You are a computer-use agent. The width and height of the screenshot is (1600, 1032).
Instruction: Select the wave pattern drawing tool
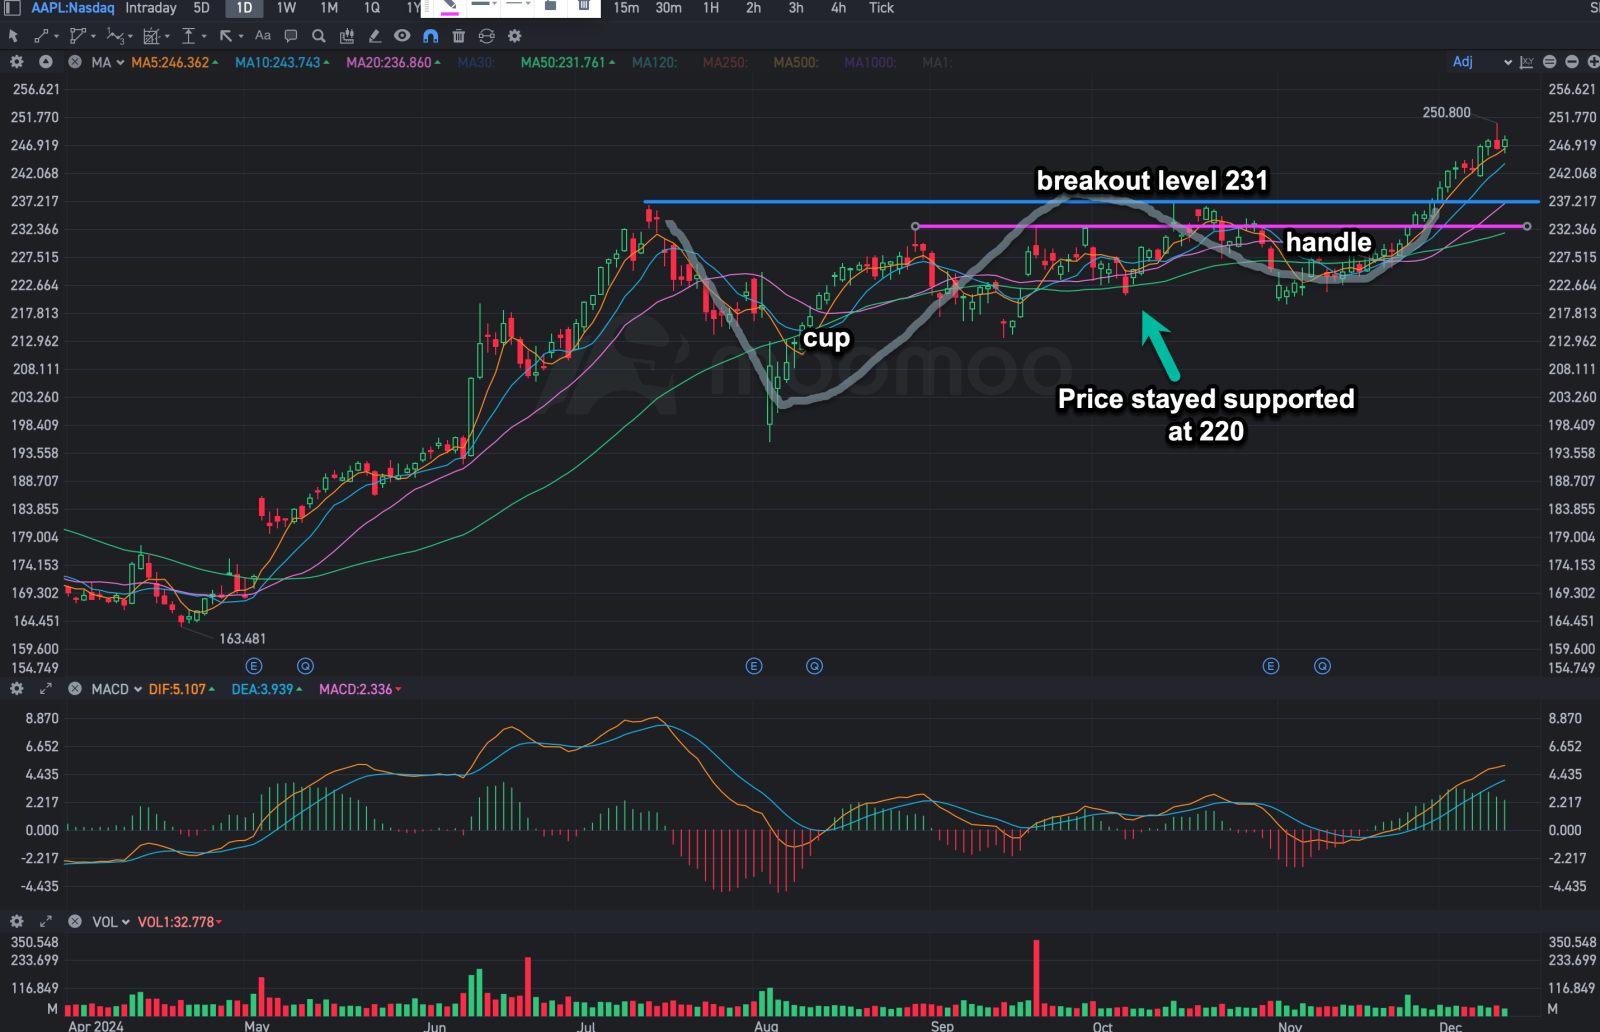click(115, 36)
